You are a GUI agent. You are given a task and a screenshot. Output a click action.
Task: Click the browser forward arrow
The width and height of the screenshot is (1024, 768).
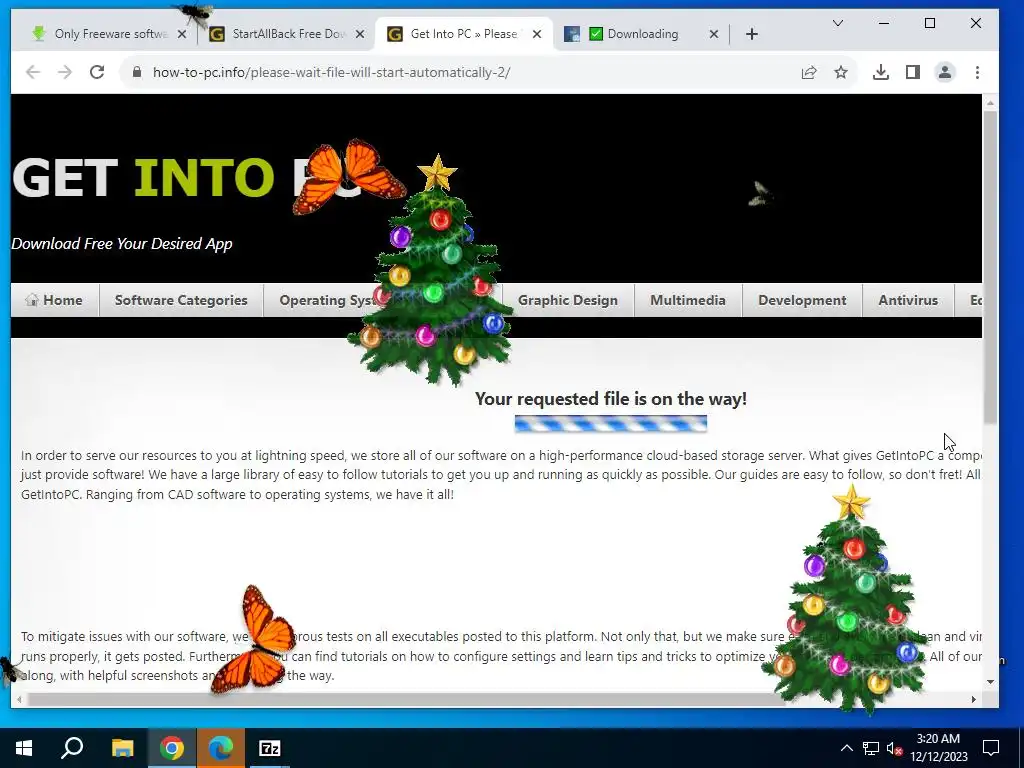point(65,72)
